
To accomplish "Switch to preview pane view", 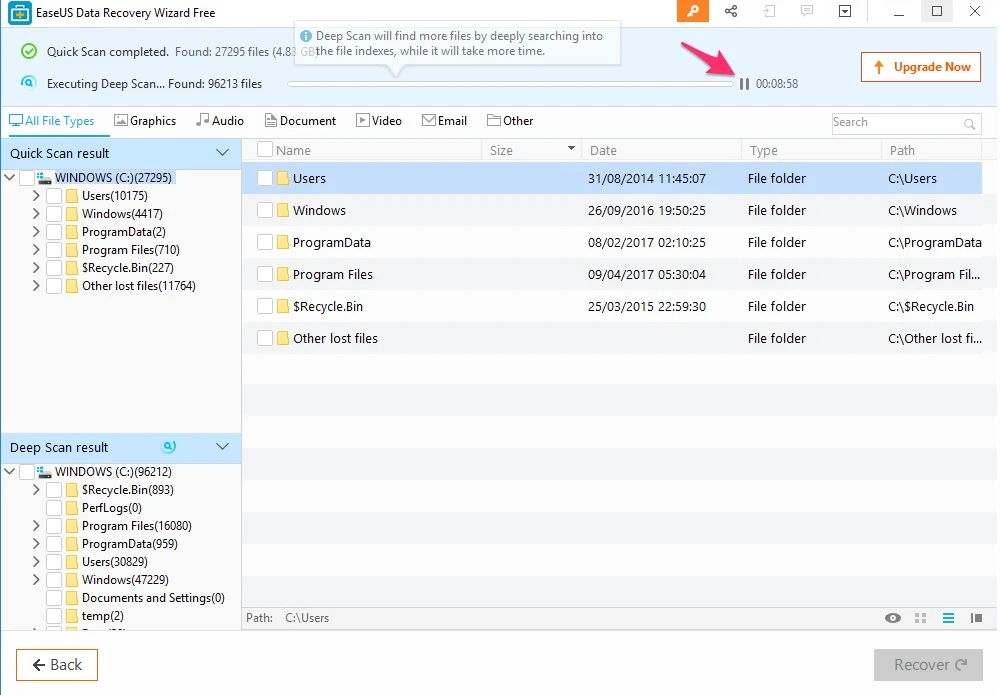I will point(976,618).
